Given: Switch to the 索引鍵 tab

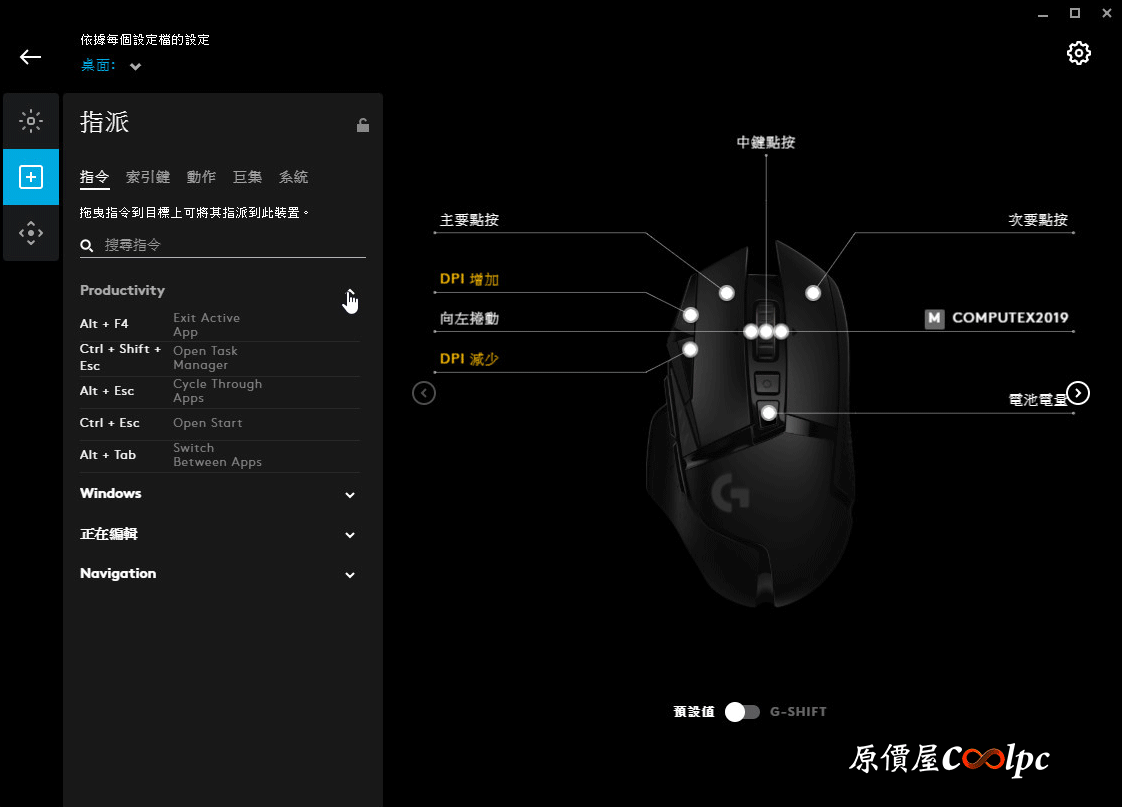Looking at the screenshot, I should (148, 177).
